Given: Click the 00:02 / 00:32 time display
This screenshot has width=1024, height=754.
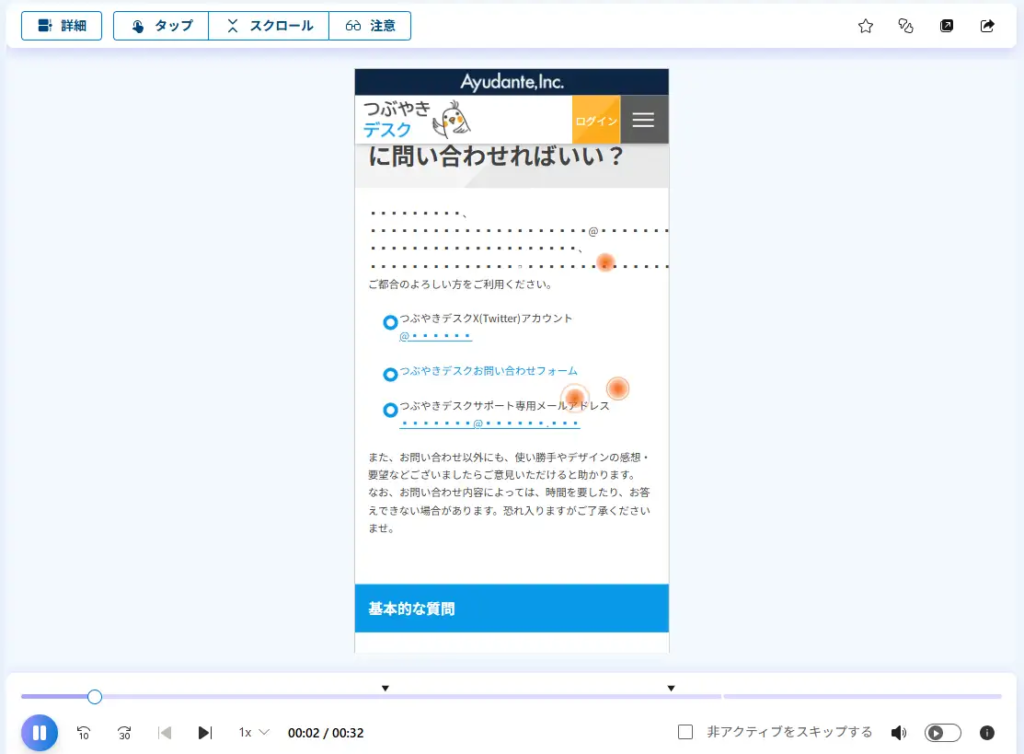Looking at the screenshot, I should [x=326, y=733].
